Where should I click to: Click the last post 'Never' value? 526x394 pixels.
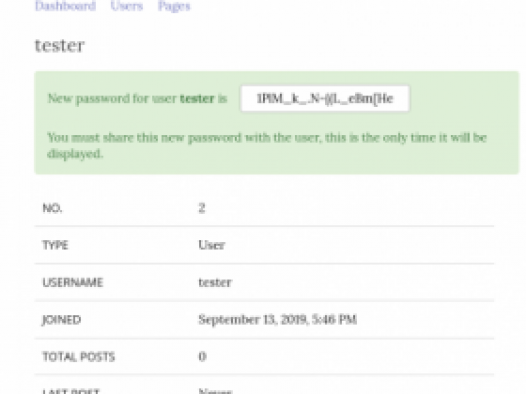pyautogui.click(x=215, y=391)
